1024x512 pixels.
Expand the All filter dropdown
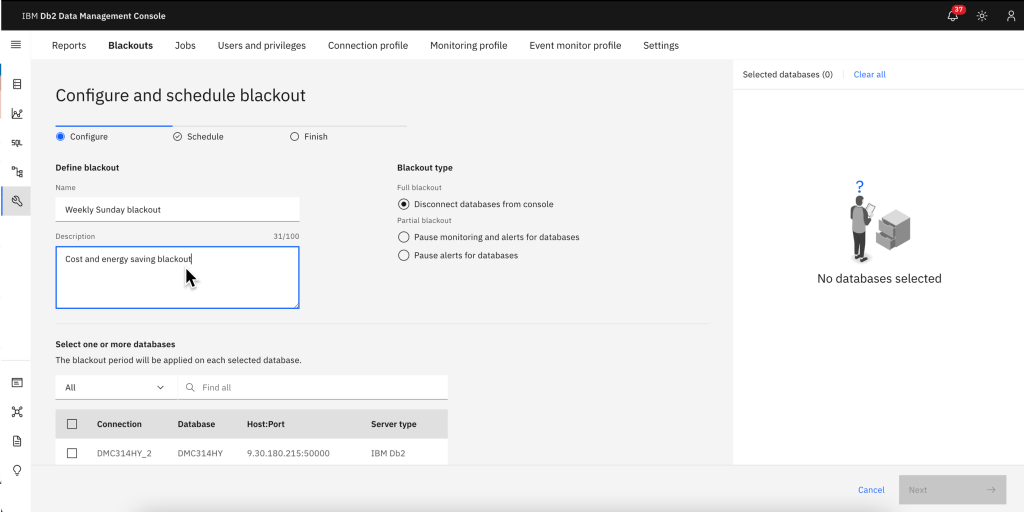(x=115, y=387)
